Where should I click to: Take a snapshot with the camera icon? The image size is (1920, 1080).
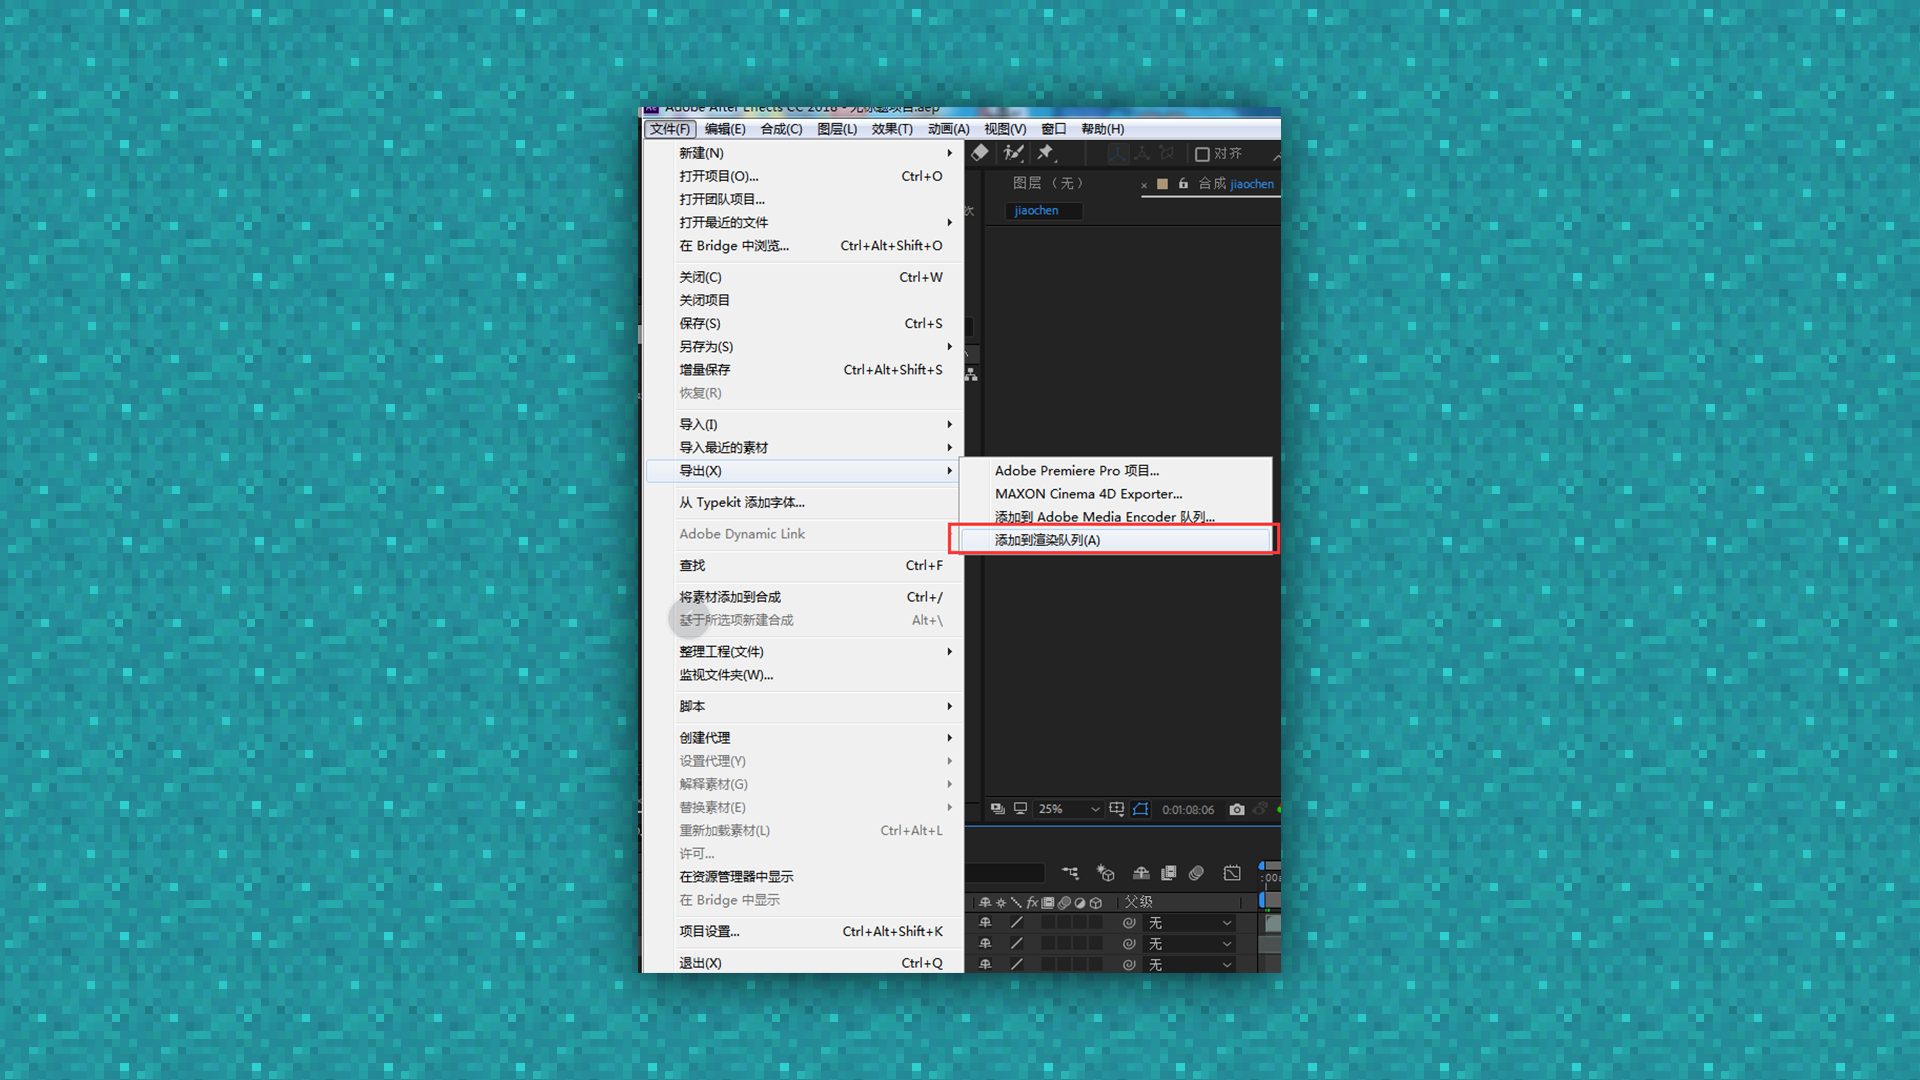[x=1237, y=809]
